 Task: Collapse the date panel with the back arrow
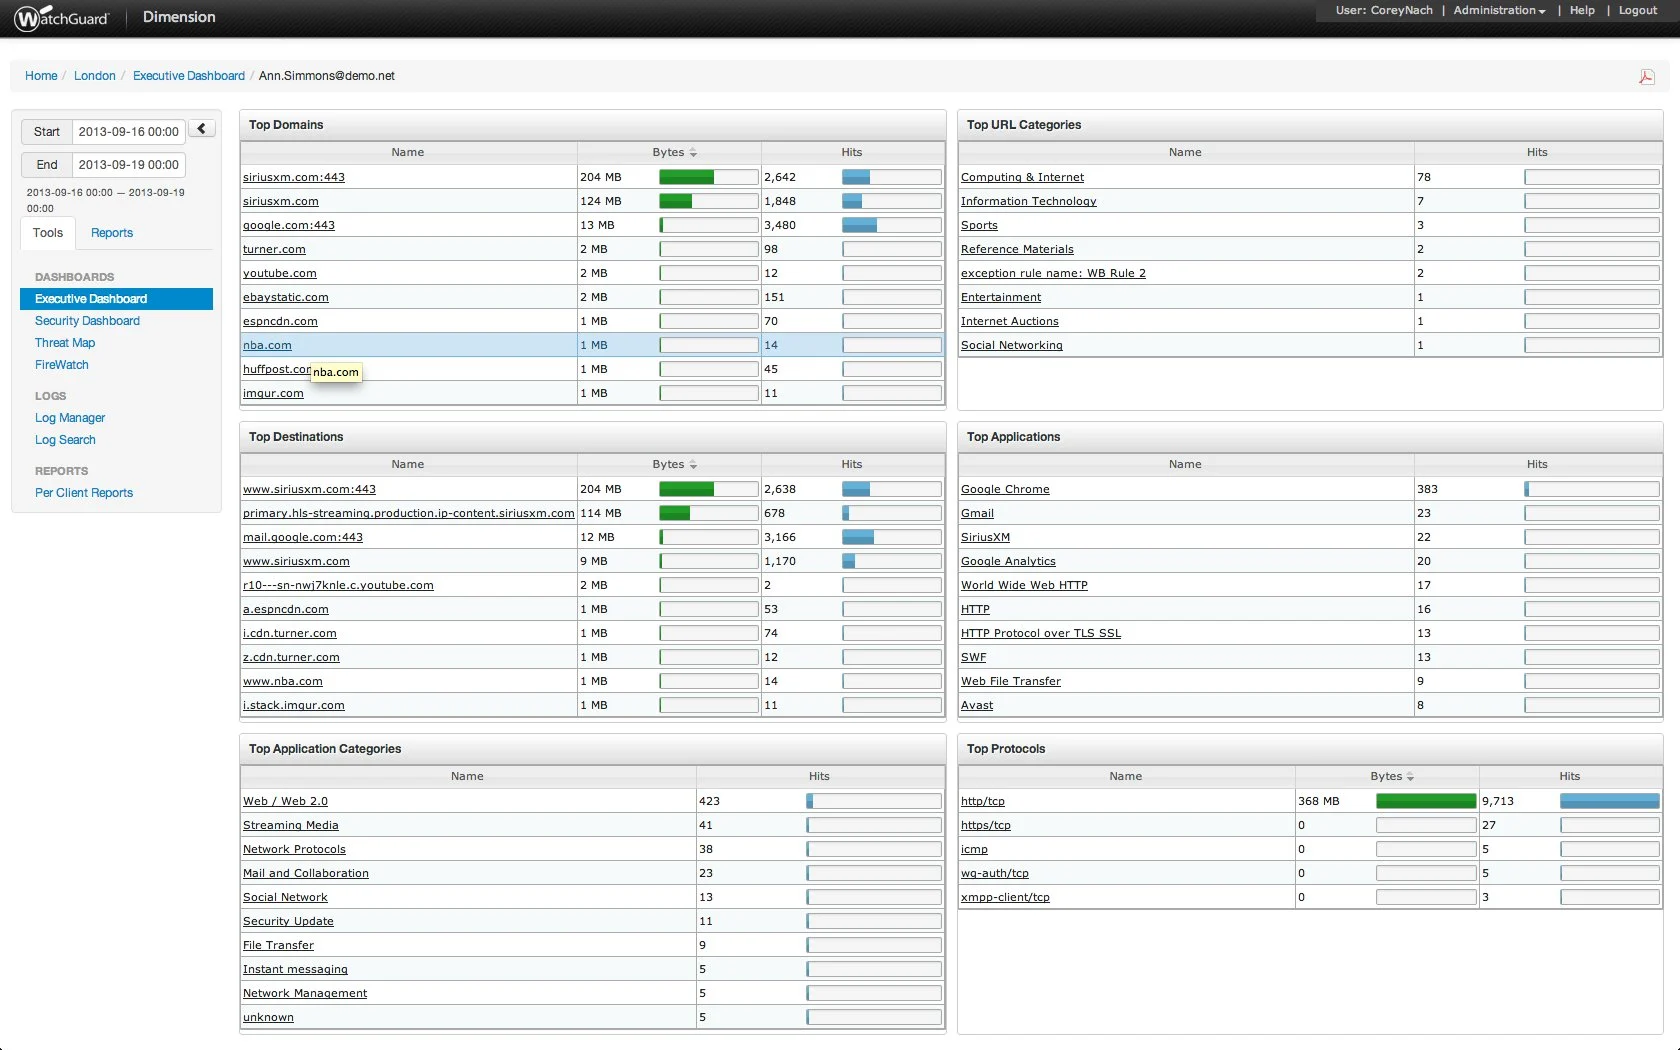(202, 129)
